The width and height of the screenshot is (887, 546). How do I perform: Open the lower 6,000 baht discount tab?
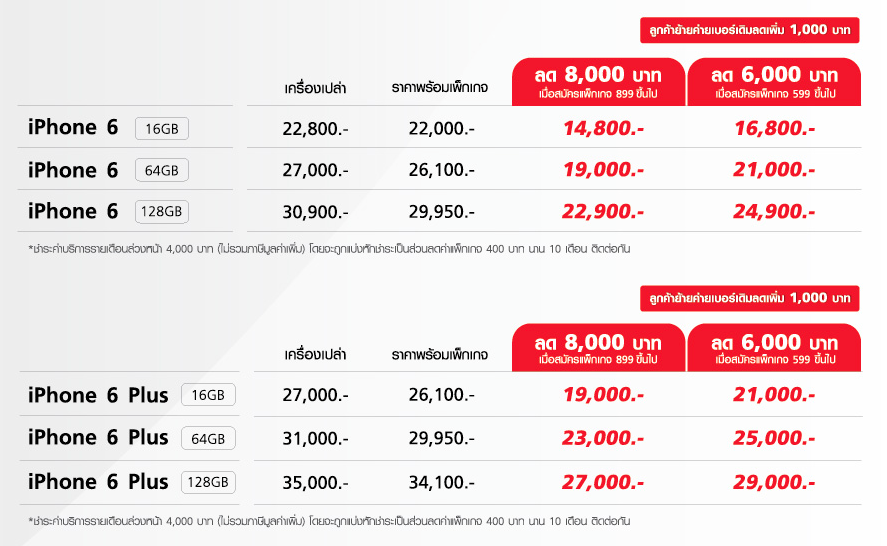pyautogui.click(x=774, y=348)
